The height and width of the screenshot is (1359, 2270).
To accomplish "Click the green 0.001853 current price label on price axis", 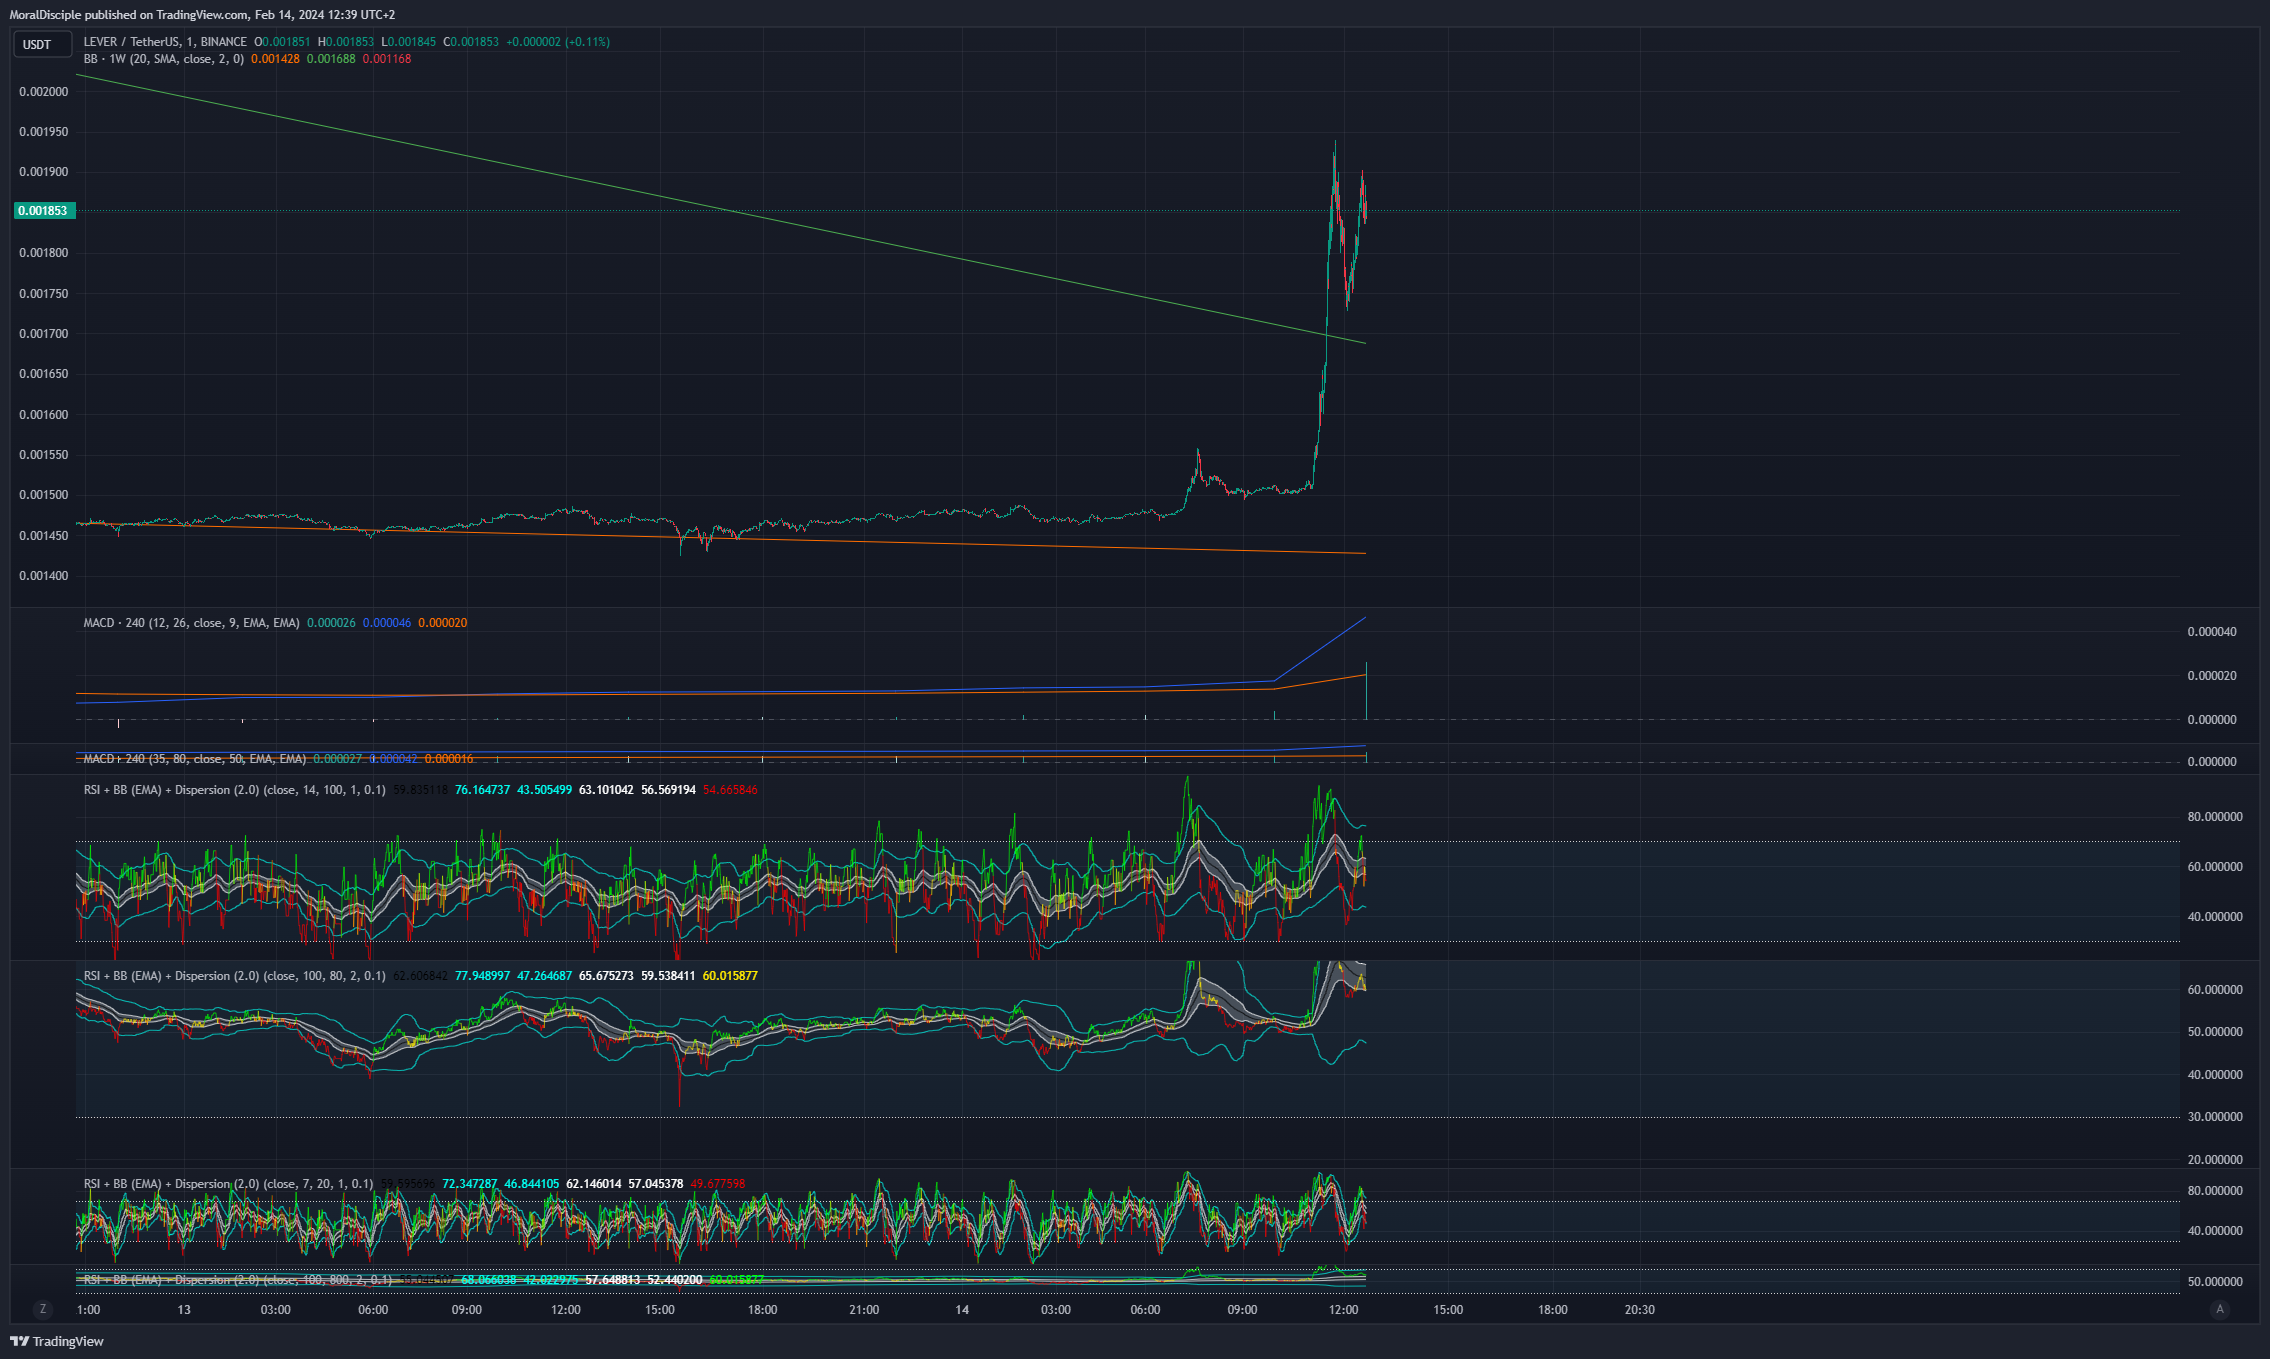I will click(x=44, y=211).
